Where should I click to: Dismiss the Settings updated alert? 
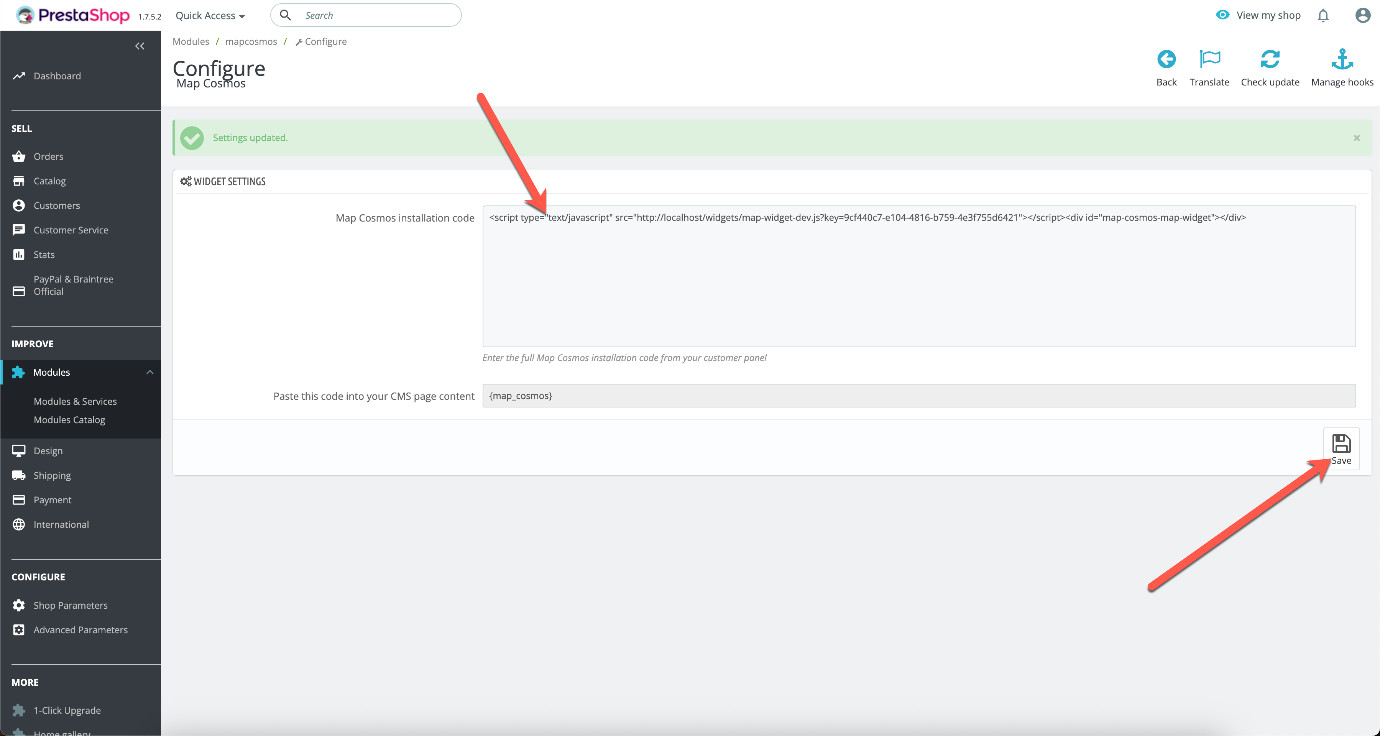point(1357,138)
